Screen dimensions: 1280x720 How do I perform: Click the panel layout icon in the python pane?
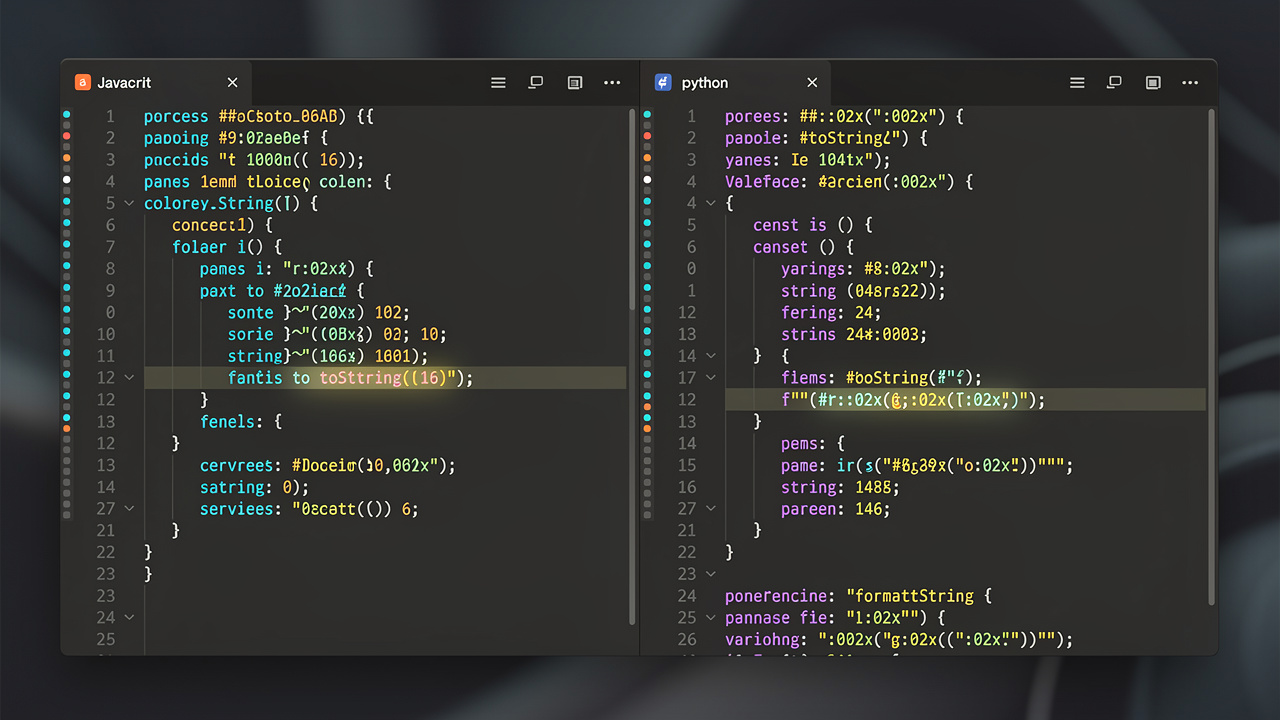(1153, 83)
